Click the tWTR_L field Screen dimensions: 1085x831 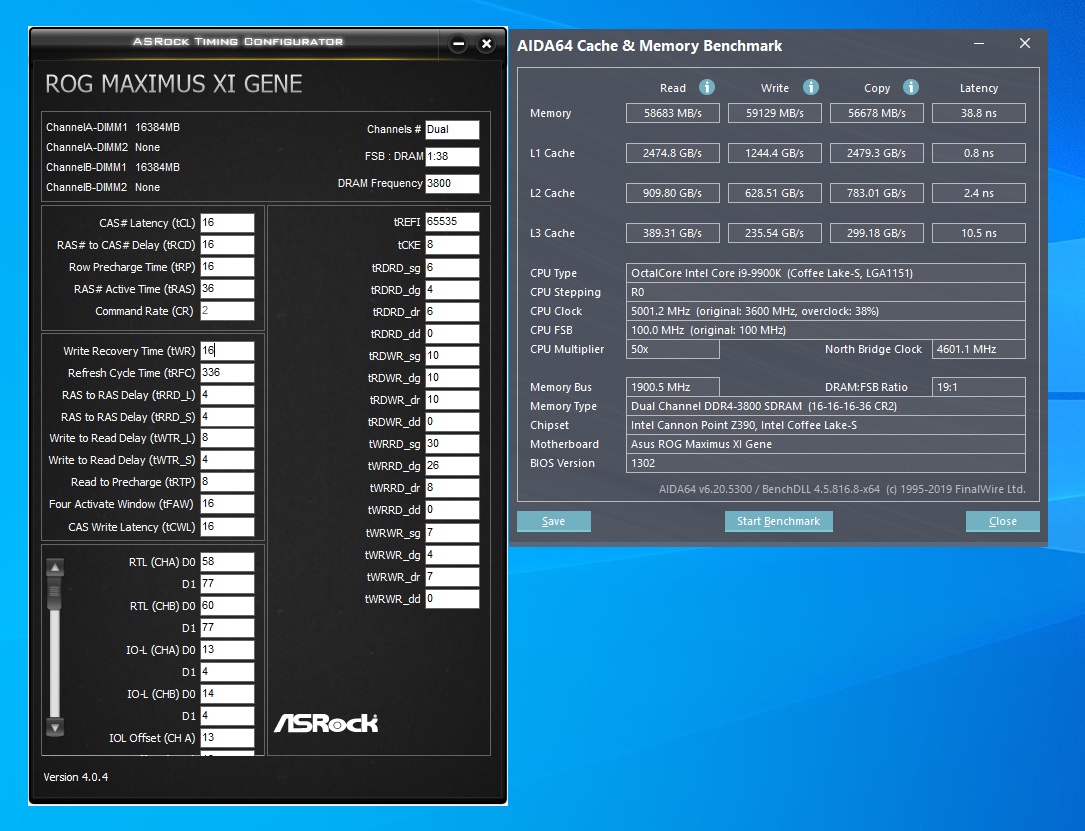tap(227, 438)
